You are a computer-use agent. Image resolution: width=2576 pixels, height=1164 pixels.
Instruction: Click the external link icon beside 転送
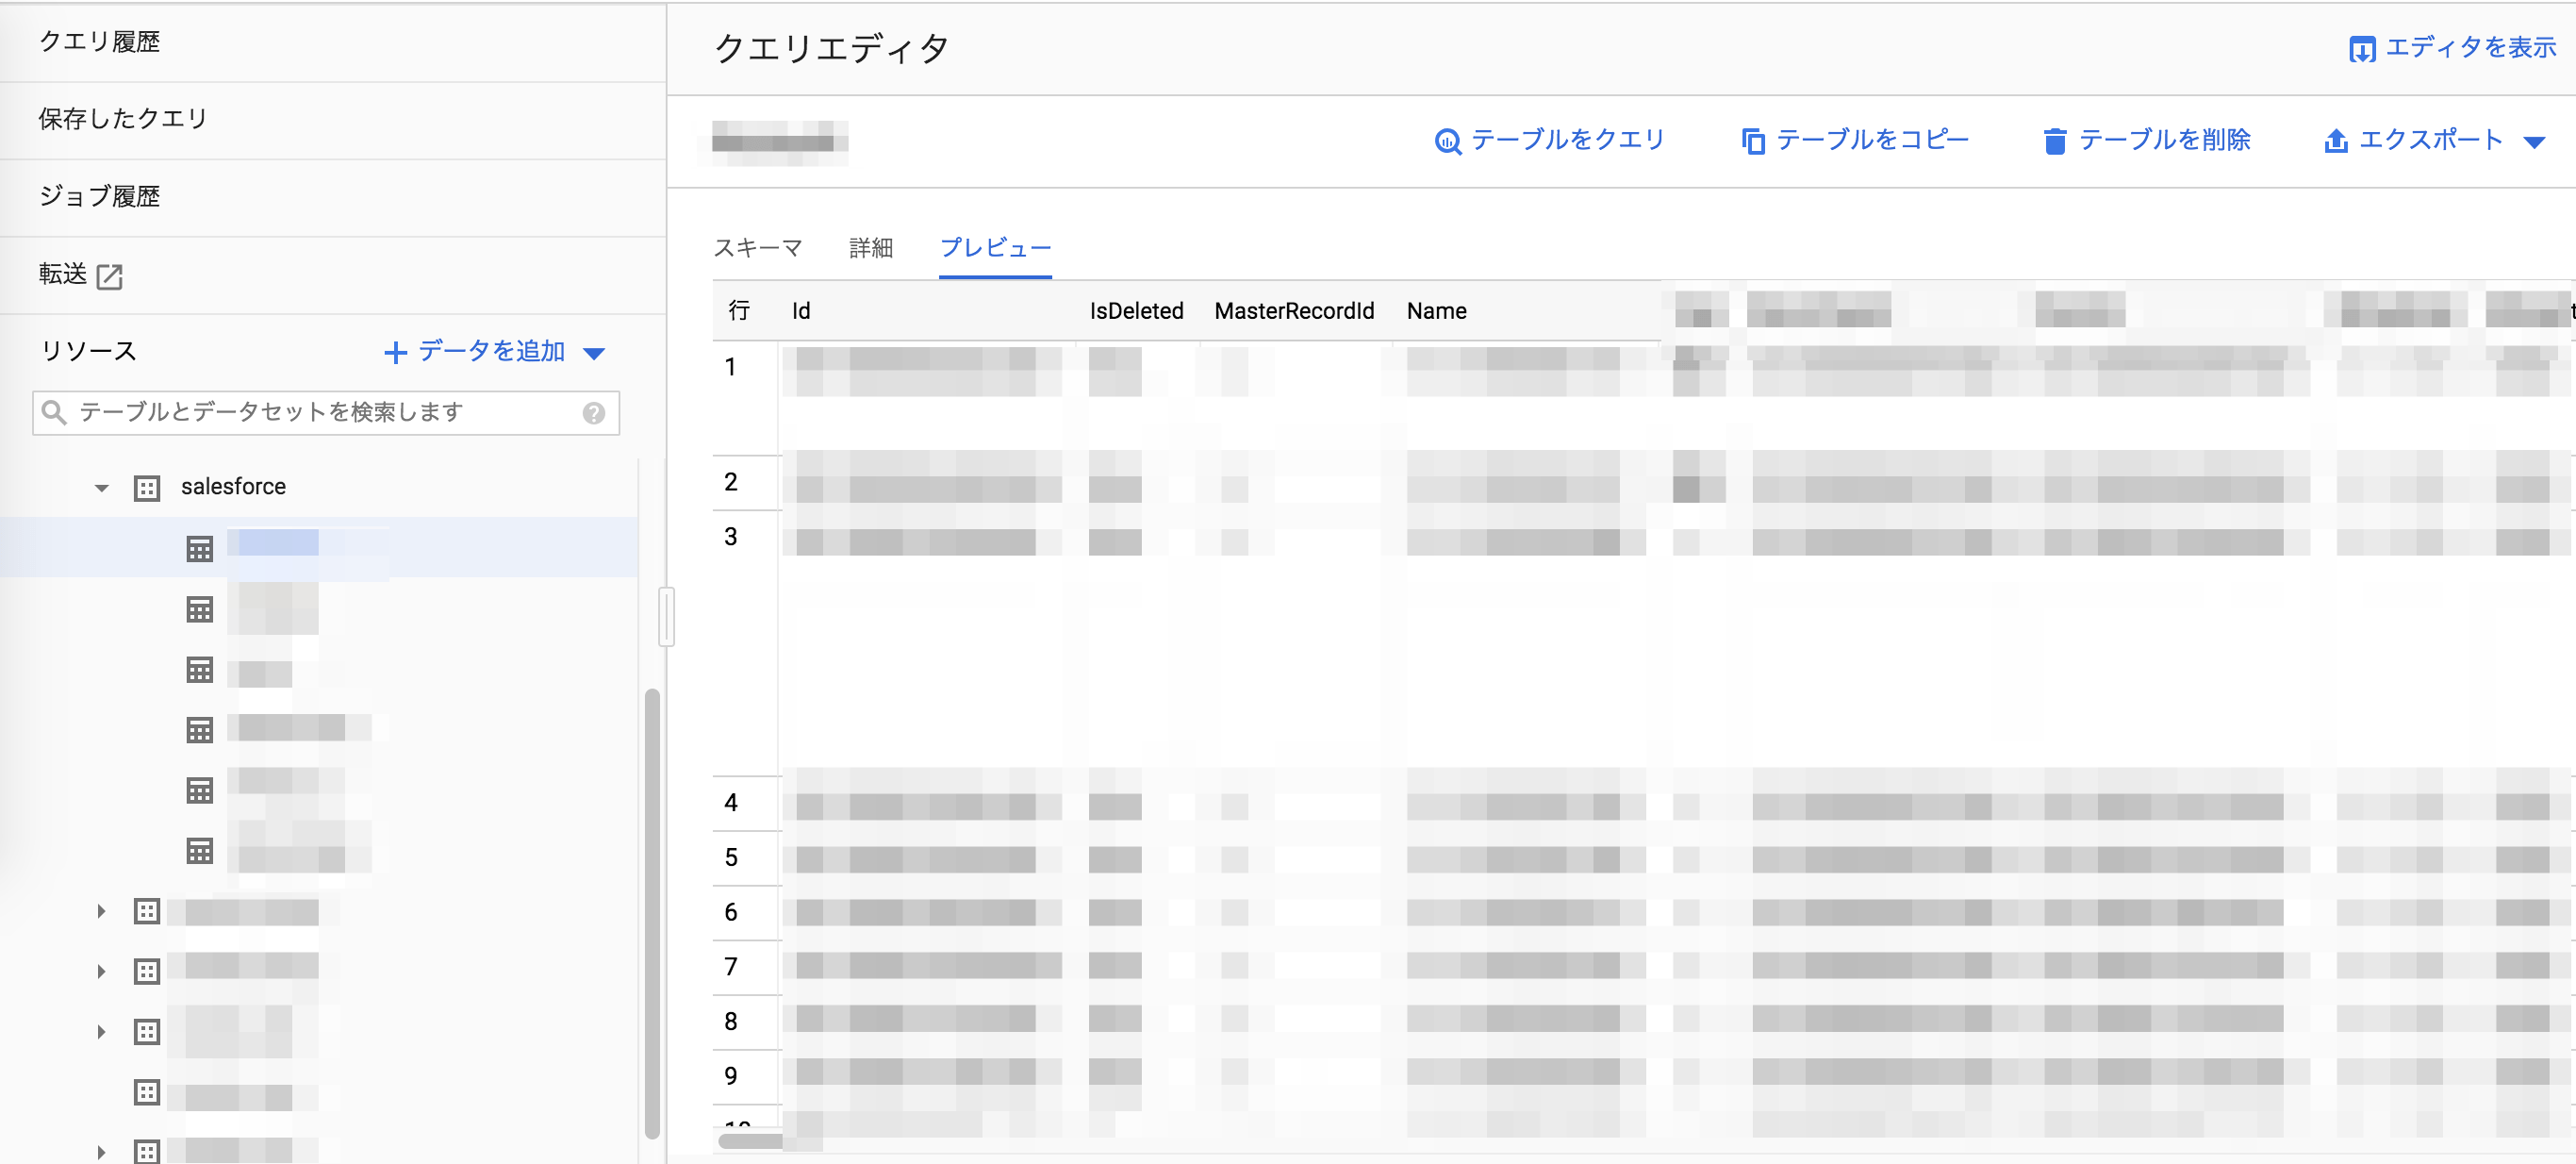point(109,276)
